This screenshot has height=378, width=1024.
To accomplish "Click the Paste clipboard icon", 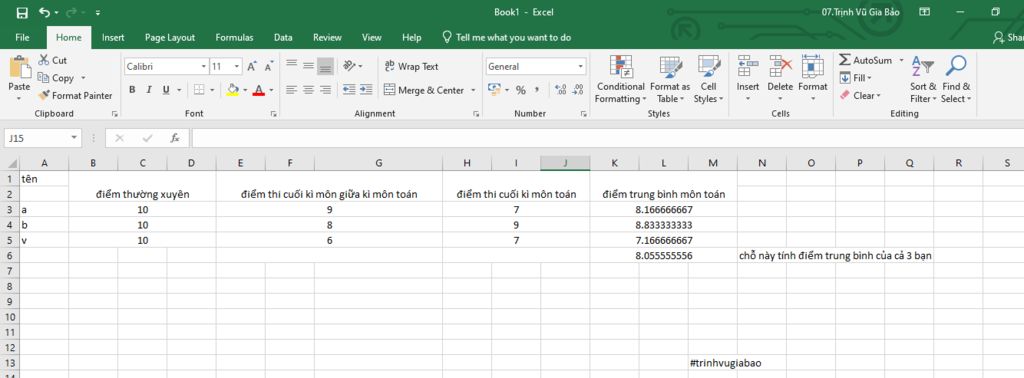I will [x=20, y=68].
